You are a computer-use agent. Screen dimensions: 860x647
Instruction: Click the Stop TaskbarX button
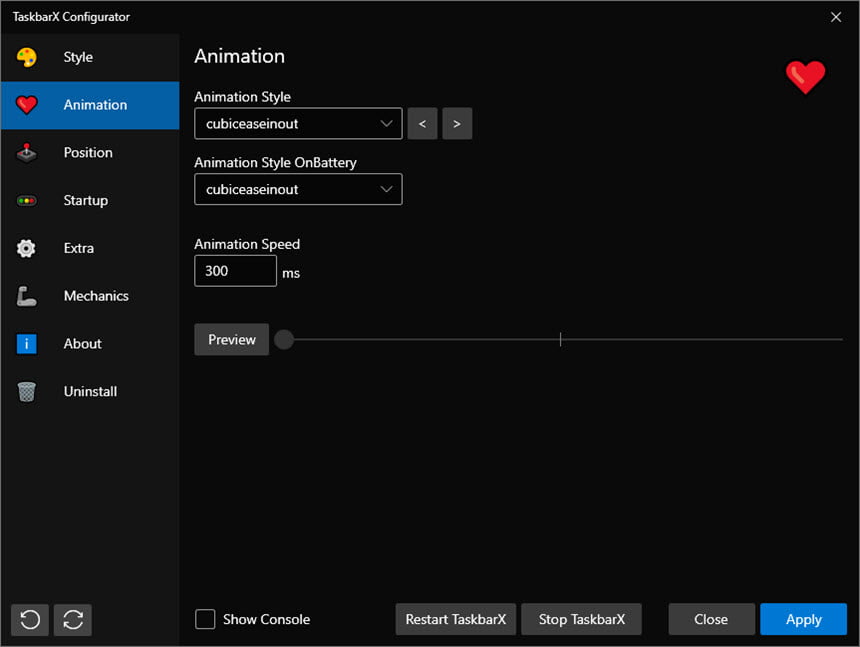point(581,619)
